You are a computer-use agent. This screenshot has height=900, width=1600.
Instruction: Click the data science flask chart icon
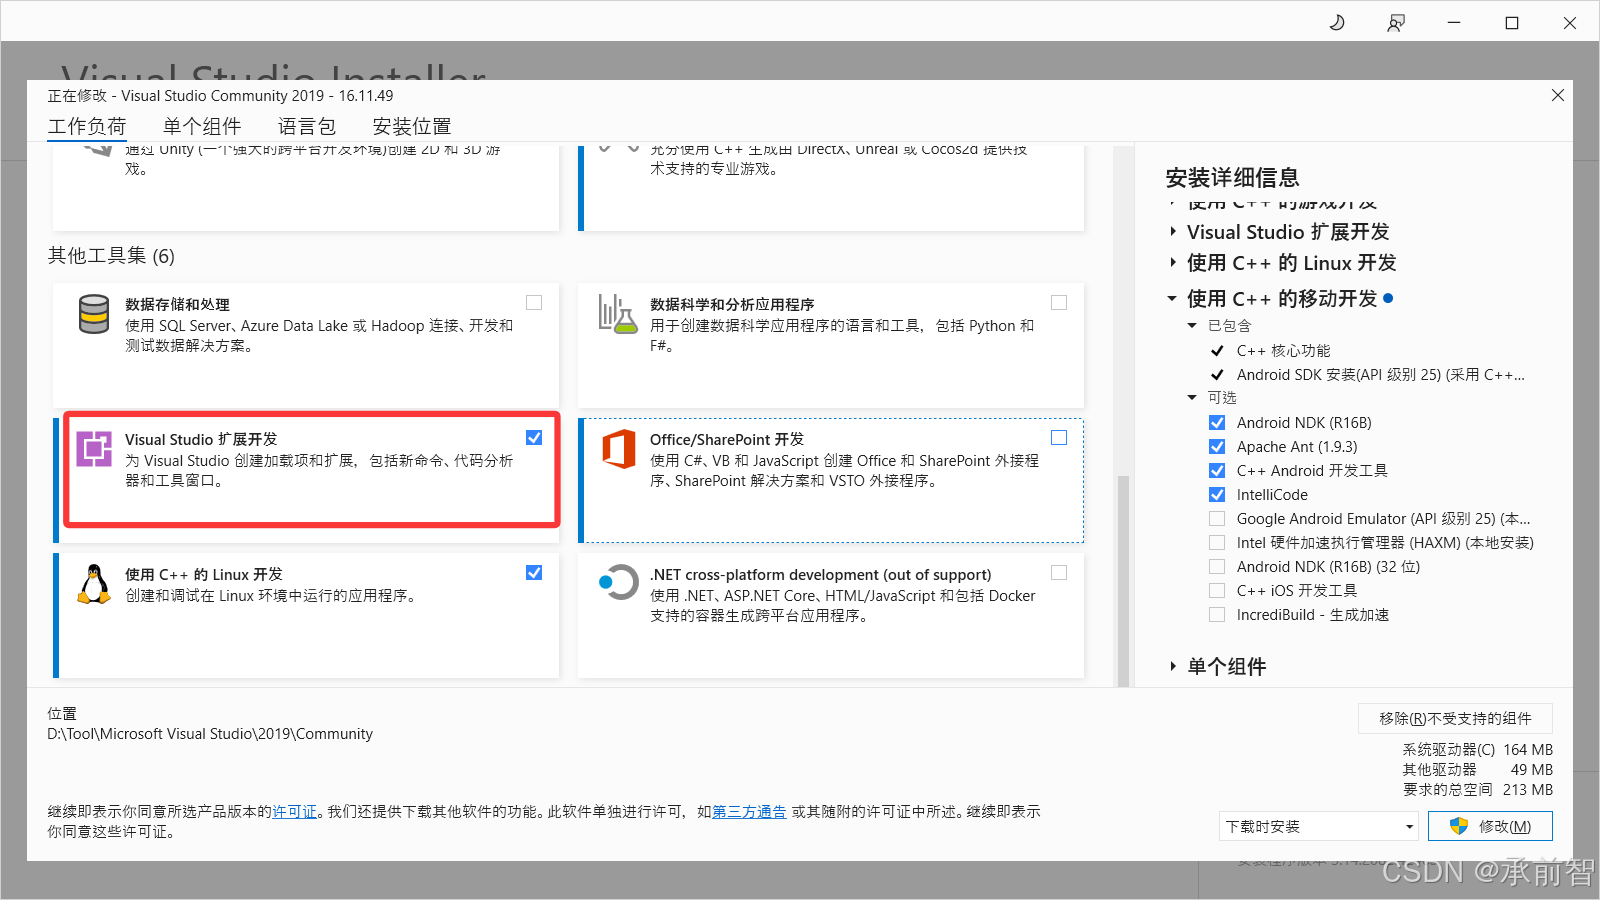point(618,314)
